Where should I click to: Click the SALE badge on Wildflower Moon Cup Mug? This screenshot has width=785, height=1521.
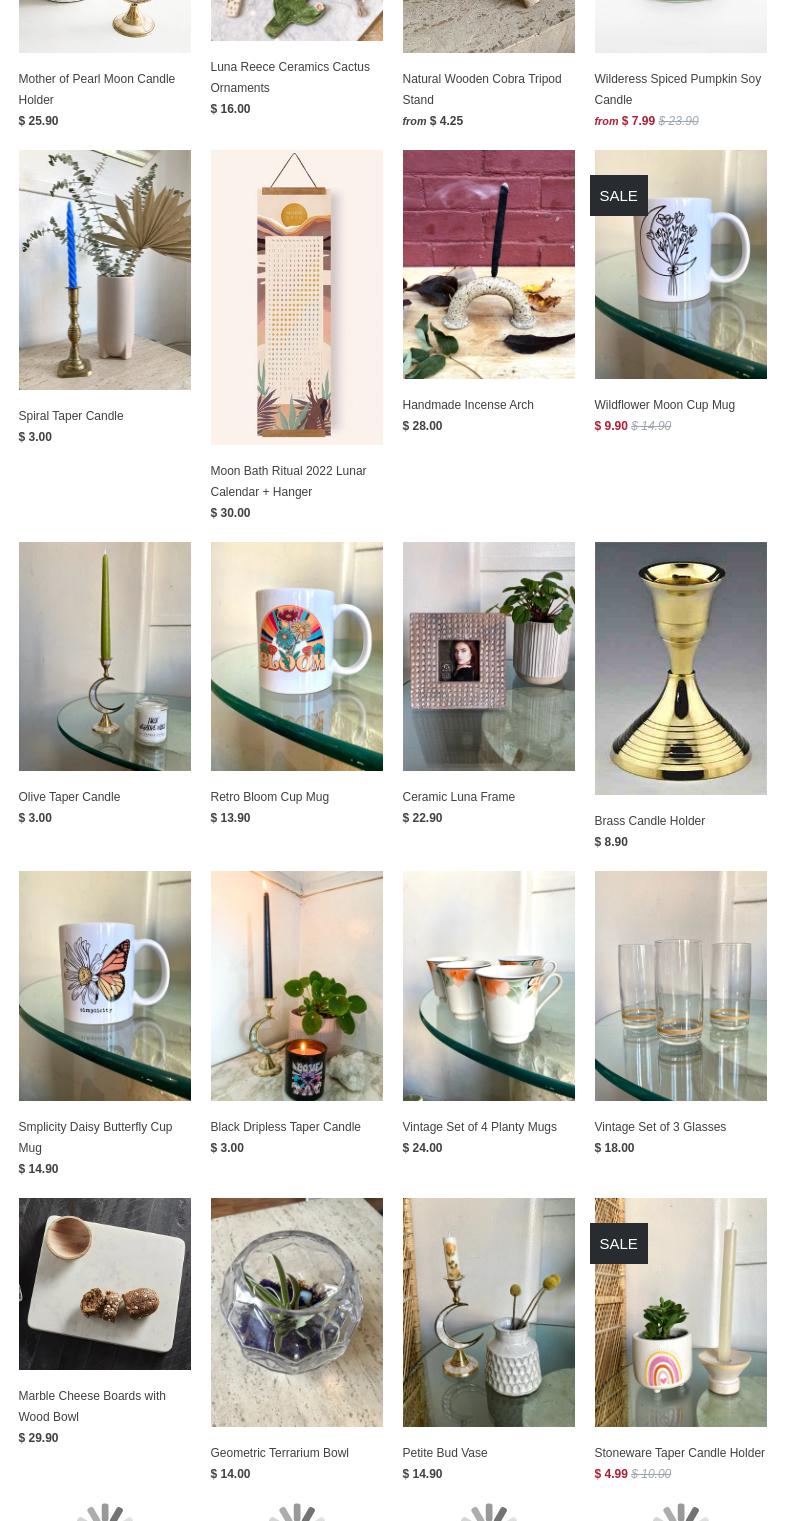point(618,196)
